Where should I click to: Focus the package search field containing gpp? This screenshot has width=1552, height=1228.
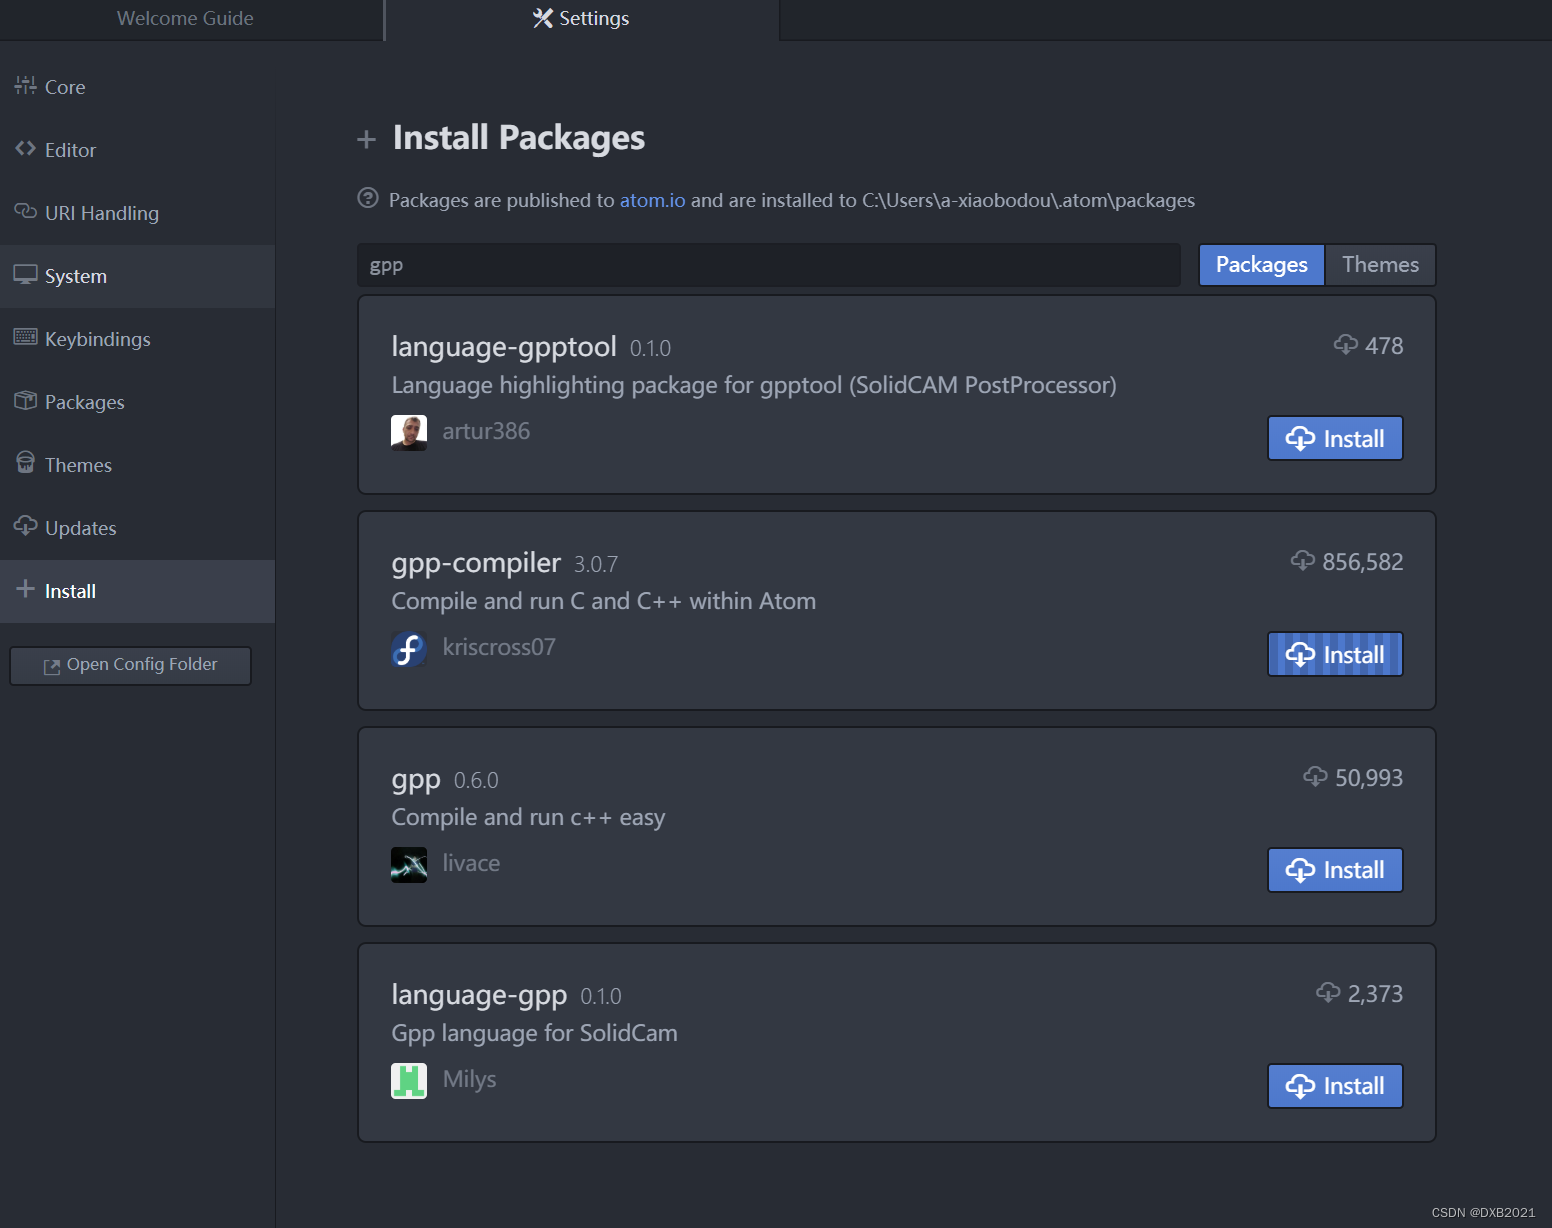tap(769, 265)
